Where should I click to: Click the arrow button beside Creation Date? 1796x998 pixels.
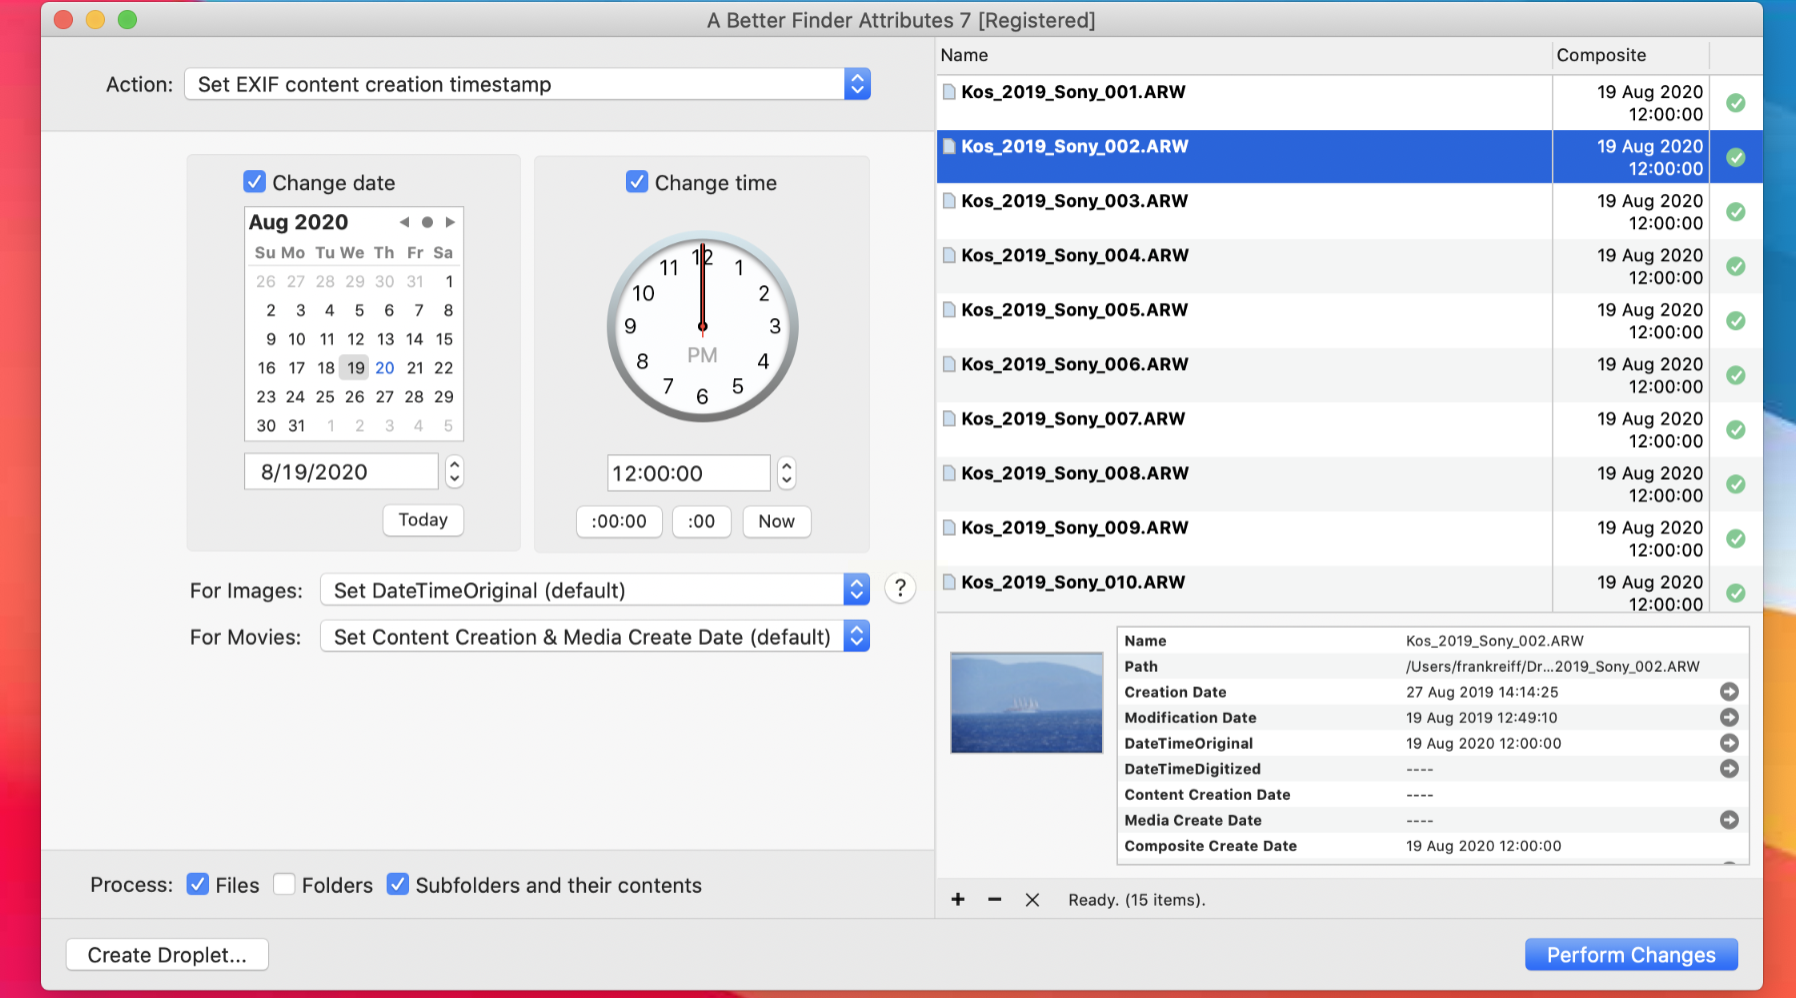(x=1729, y=692)
